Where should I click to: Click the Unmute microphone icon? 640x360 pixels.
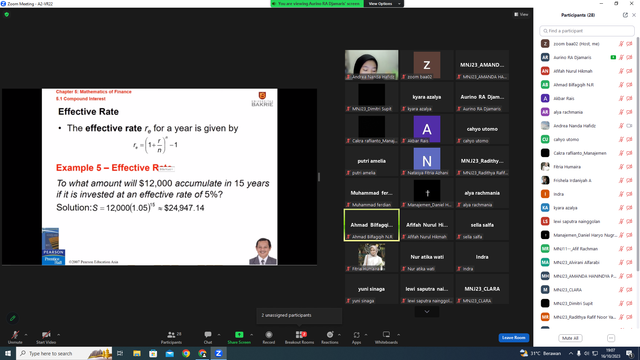click(15, 335)
